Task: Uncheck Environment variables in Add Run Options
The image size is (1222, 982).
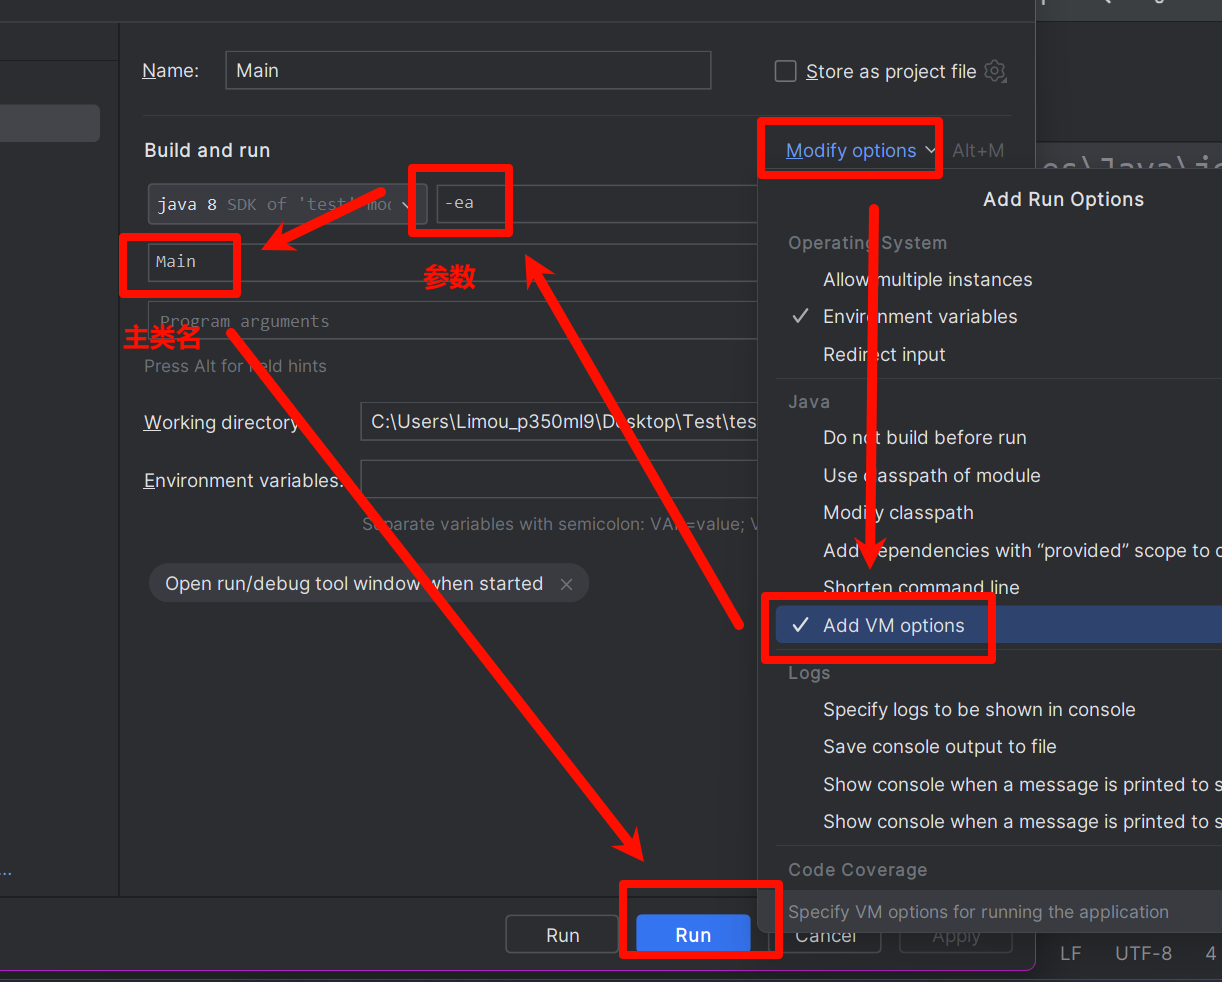Action: tap(919, 317)
